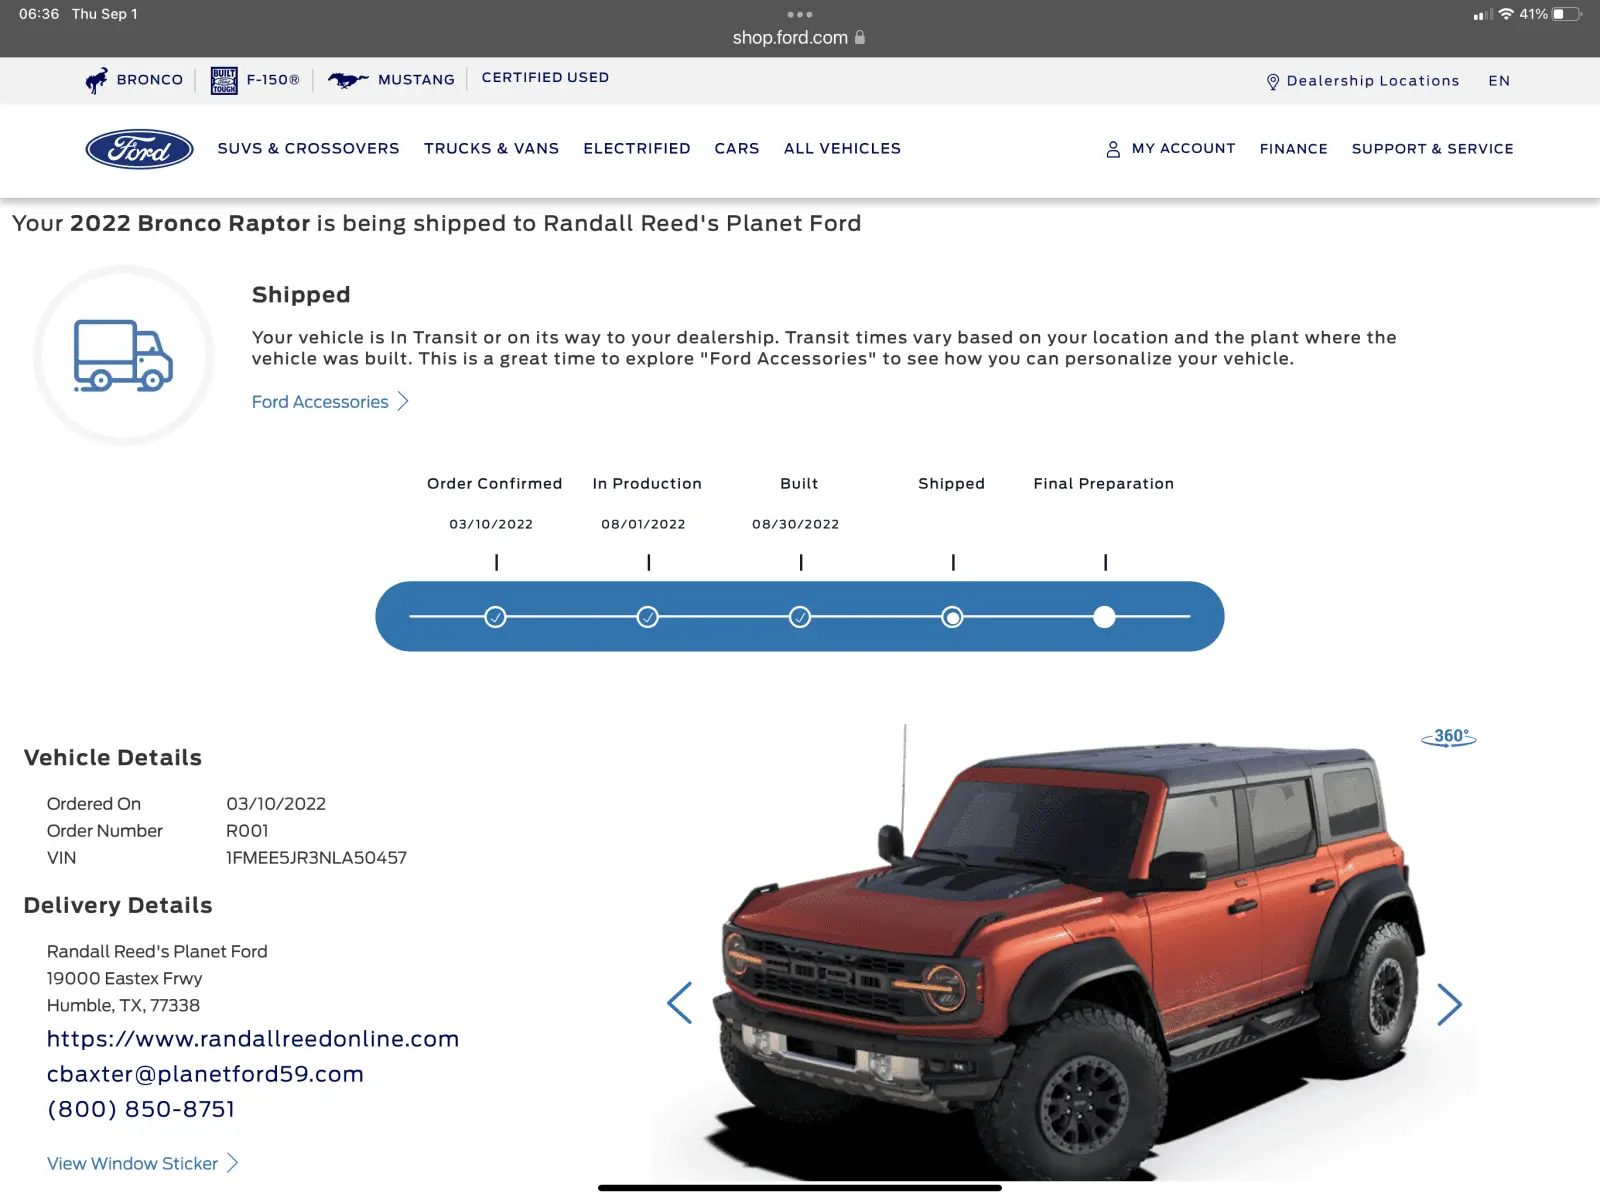Switch language using EN selector
Screen dimensions: 1600x1200
coord(1499,81)
